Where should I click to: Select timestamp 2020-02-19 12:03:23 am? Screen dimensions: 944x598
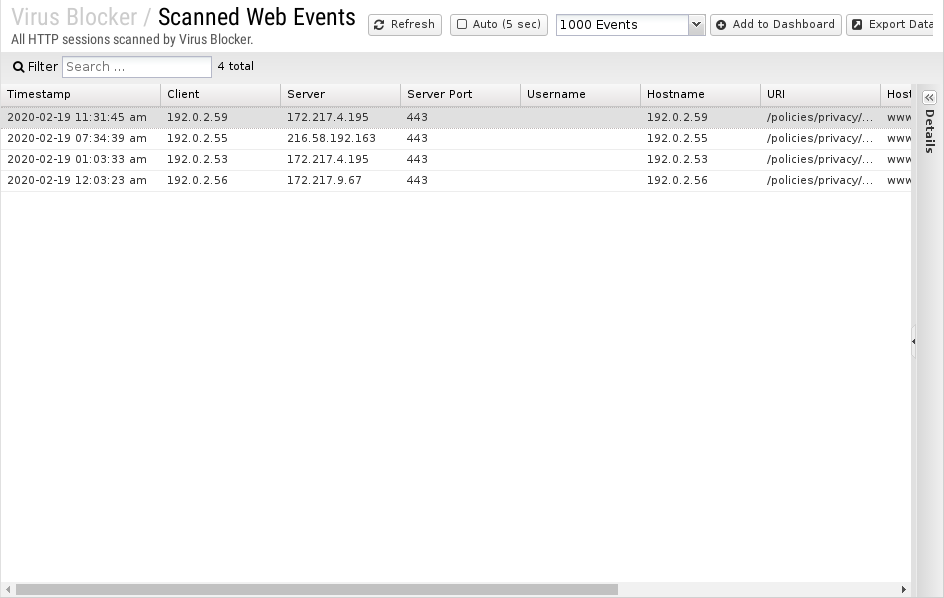(77, 181)
